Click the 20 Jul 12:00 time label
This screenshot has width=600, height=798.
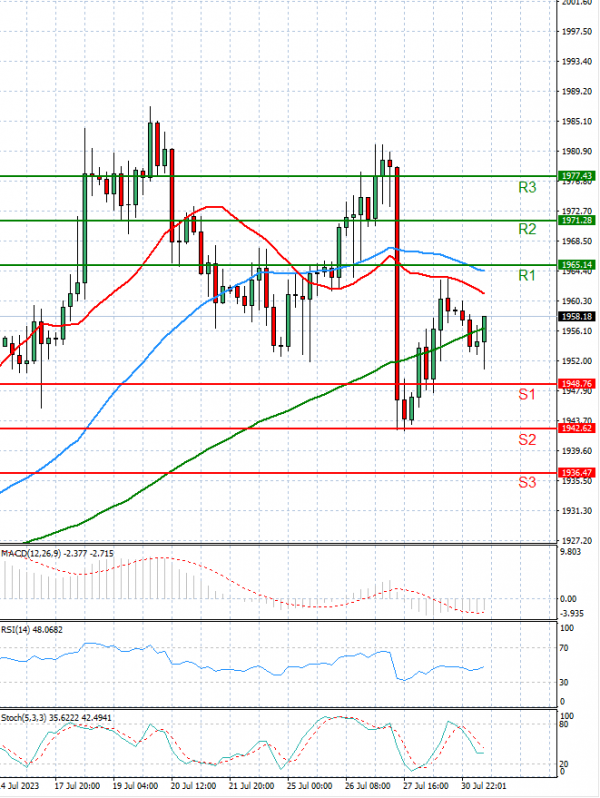193,786
